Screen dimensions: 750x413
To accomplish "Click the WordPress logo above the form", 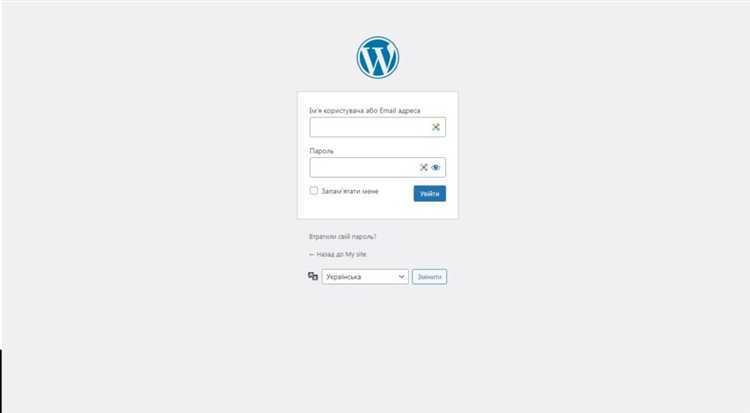I will point(377,57).
